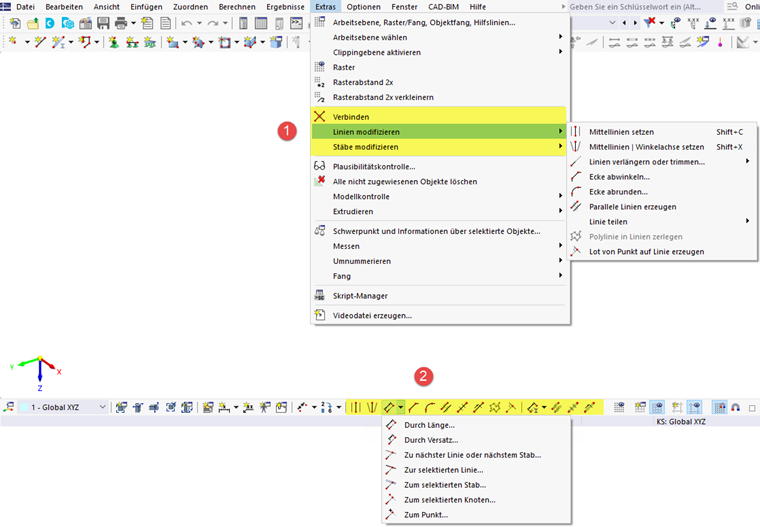
Task: Select Mittellinien setzen in submenu
Action: pos(662,132)
